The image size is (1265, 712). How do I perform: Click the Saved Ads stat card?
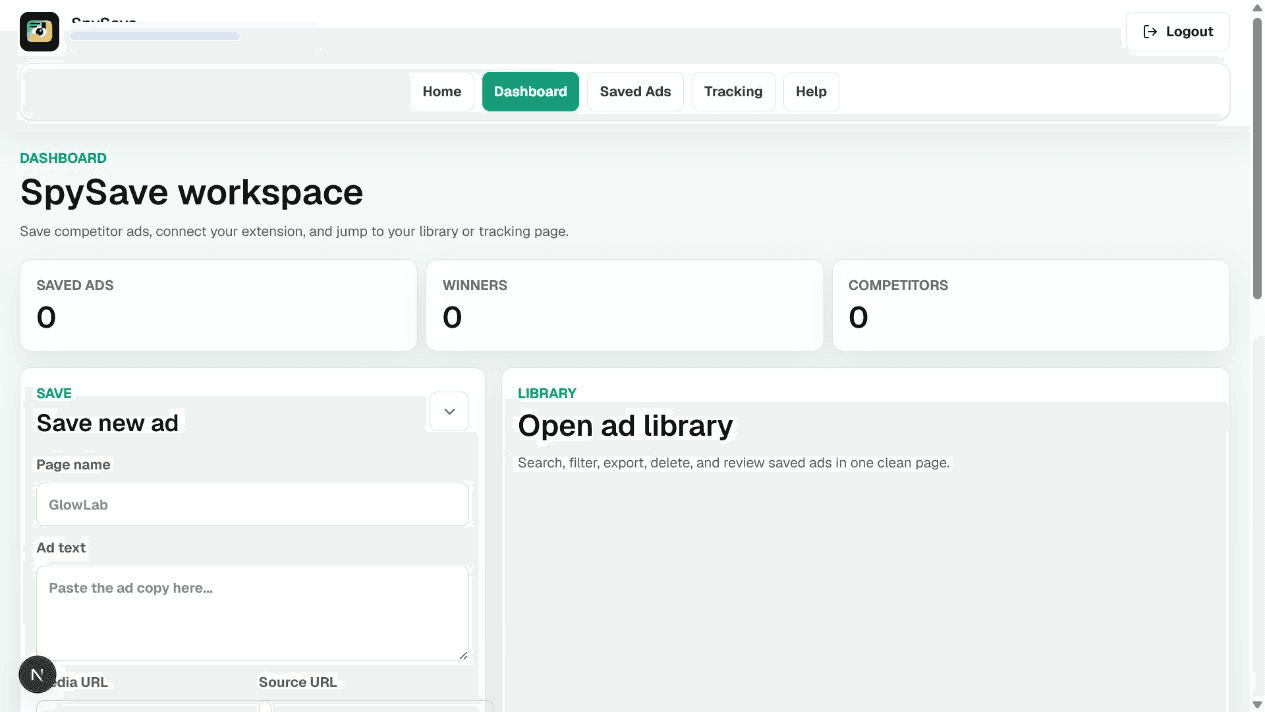click(218, 306)
